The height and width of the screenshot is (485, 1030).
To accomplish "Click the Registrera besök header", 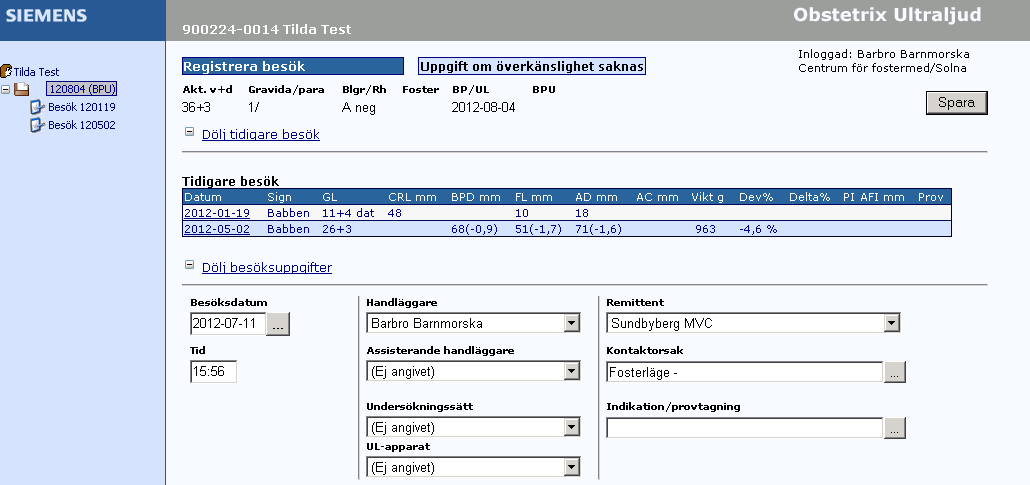I will (293, 66).
